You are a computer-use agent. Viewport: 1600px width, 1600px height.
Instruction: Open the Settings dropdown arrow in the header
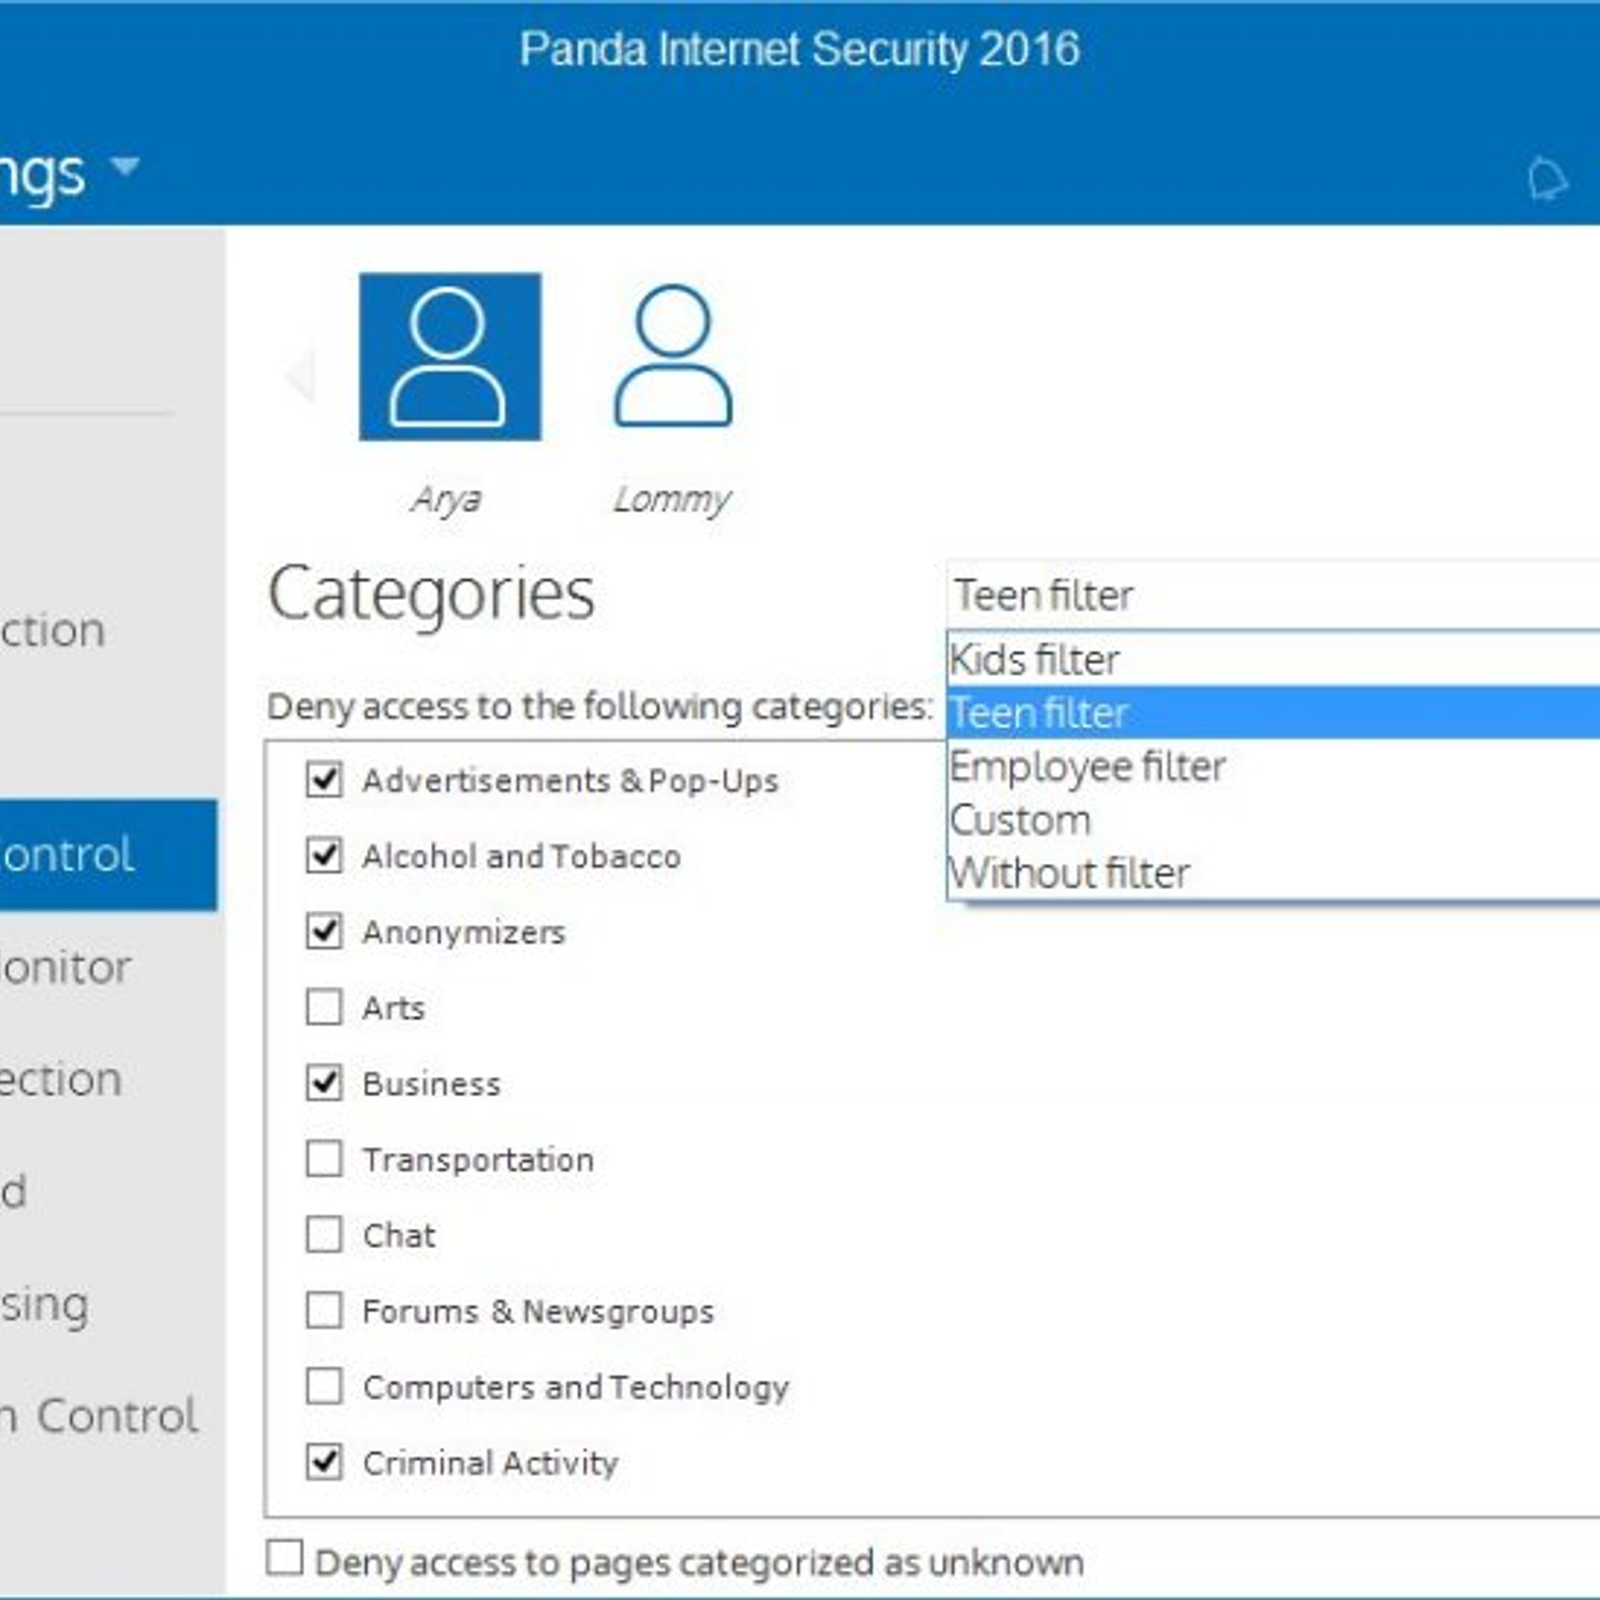125,165
